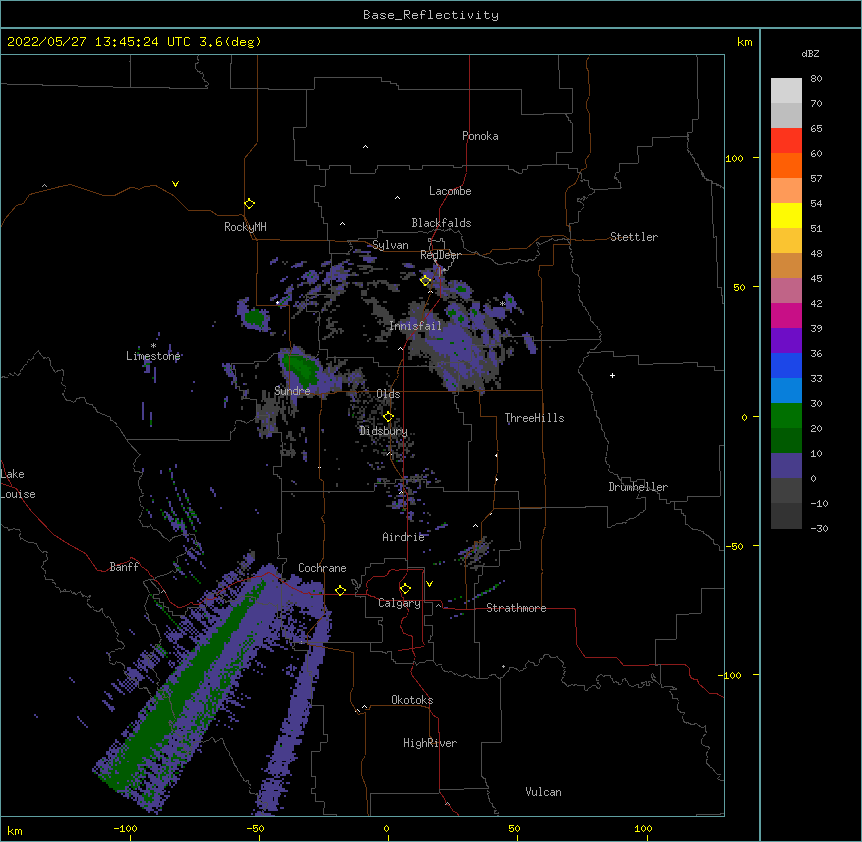Click the asterisk marker above Limestone
Viewport: 862px width, 842px height.
pyautogui.click(x=153, y=346)
